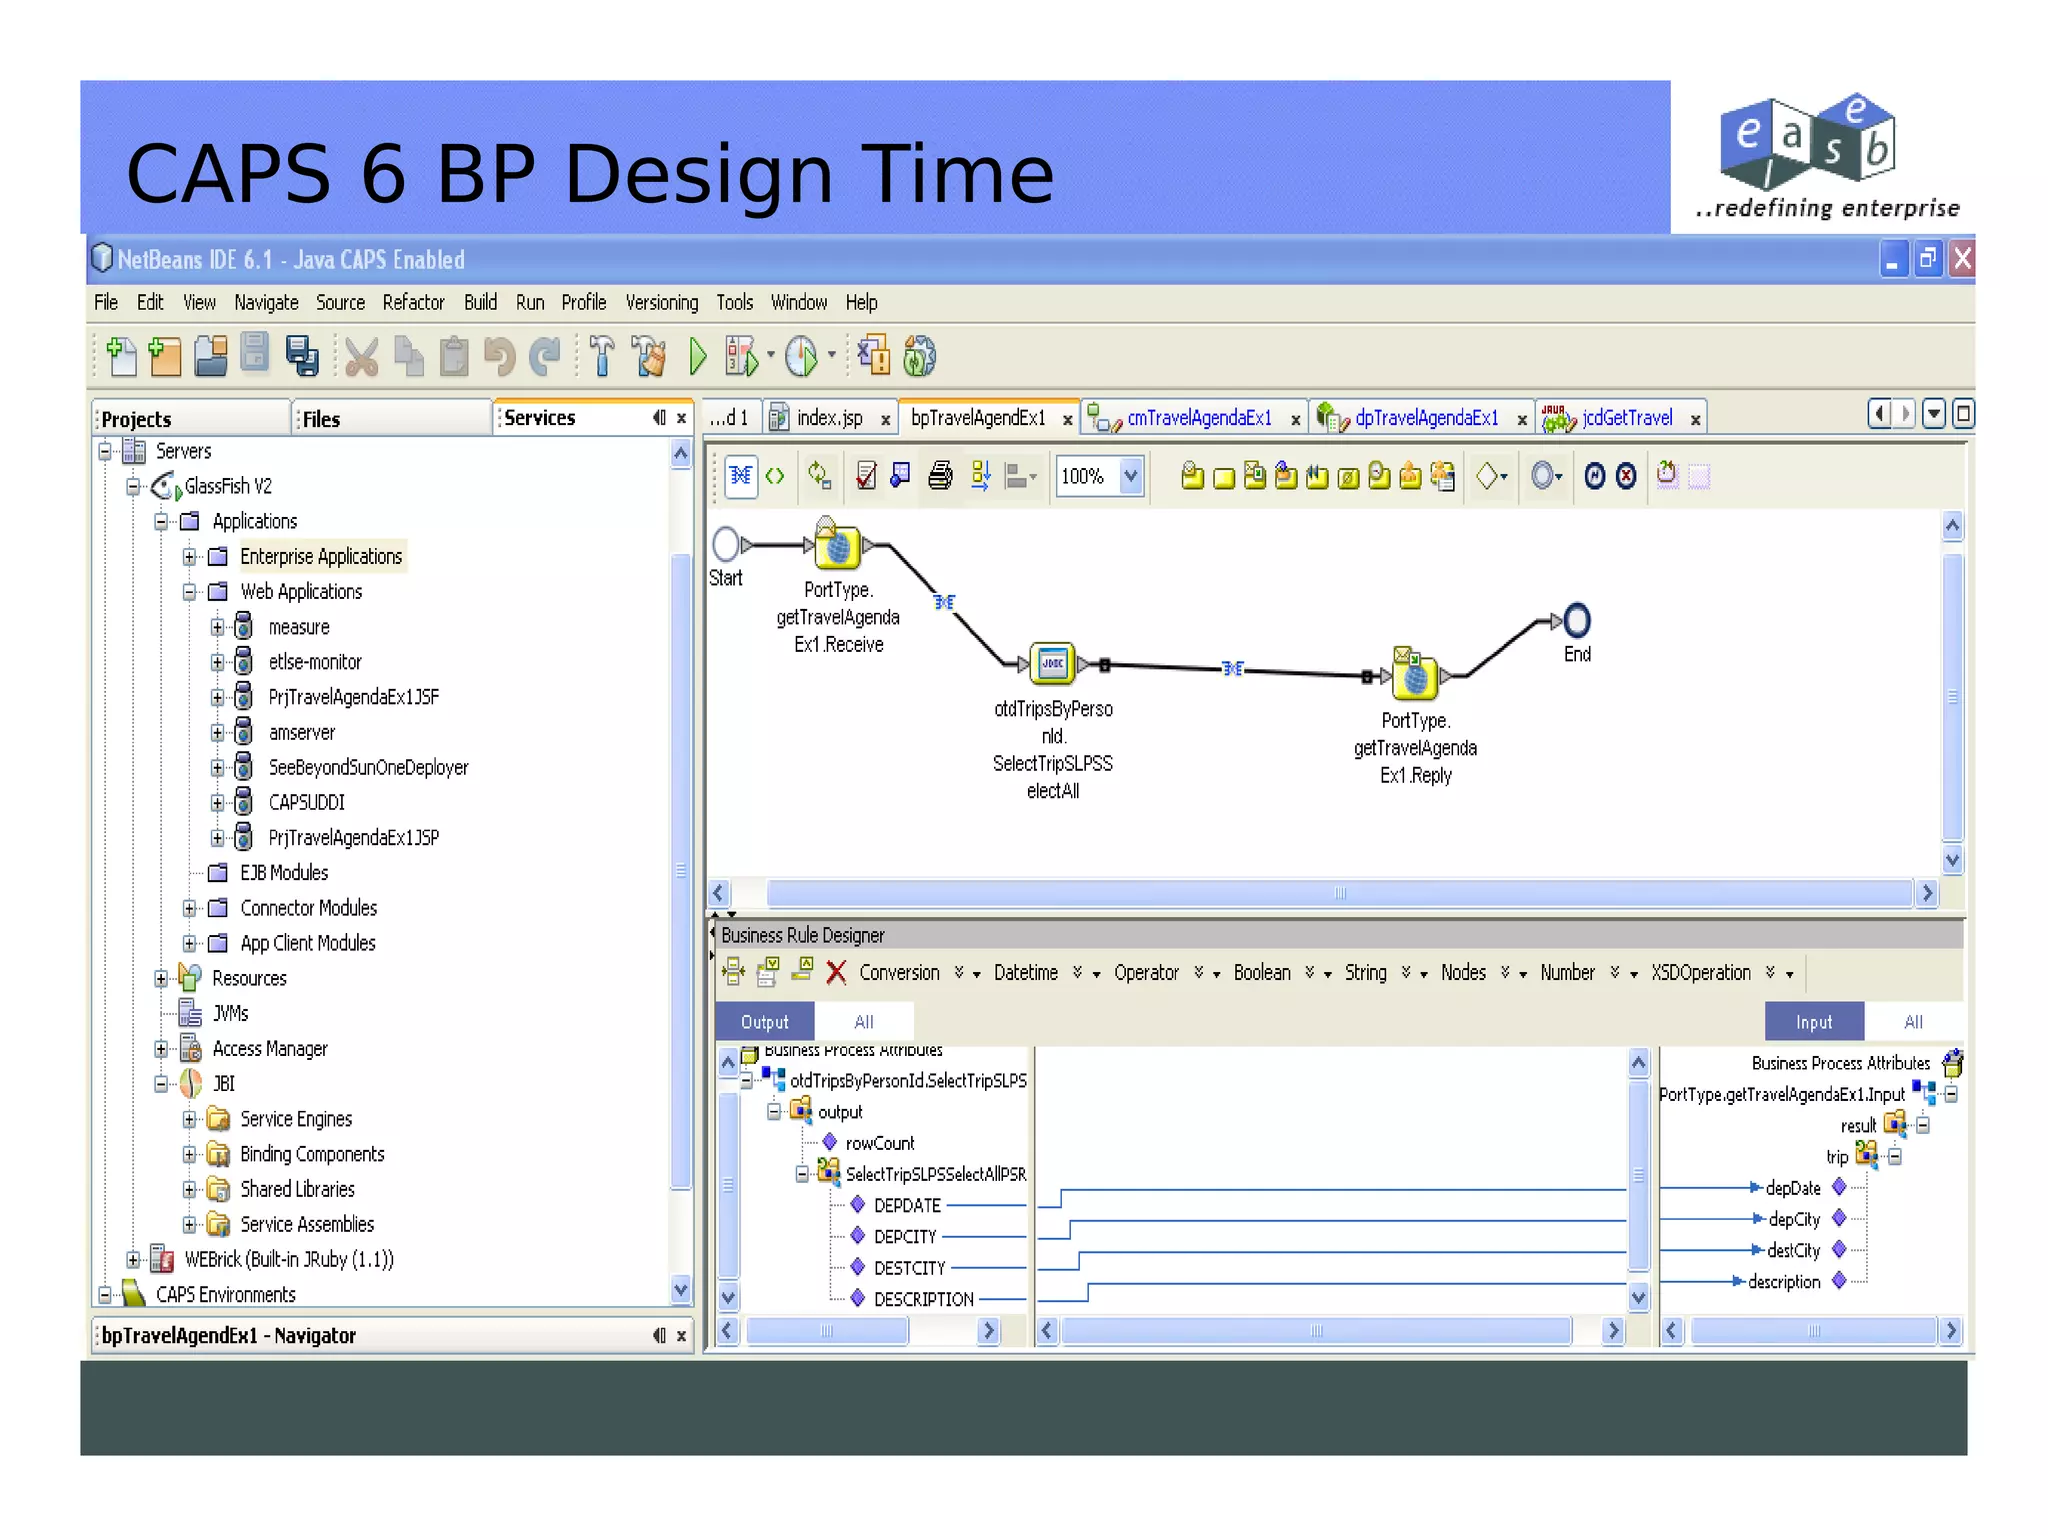Open the String functions palette

tap(1365, 972)
